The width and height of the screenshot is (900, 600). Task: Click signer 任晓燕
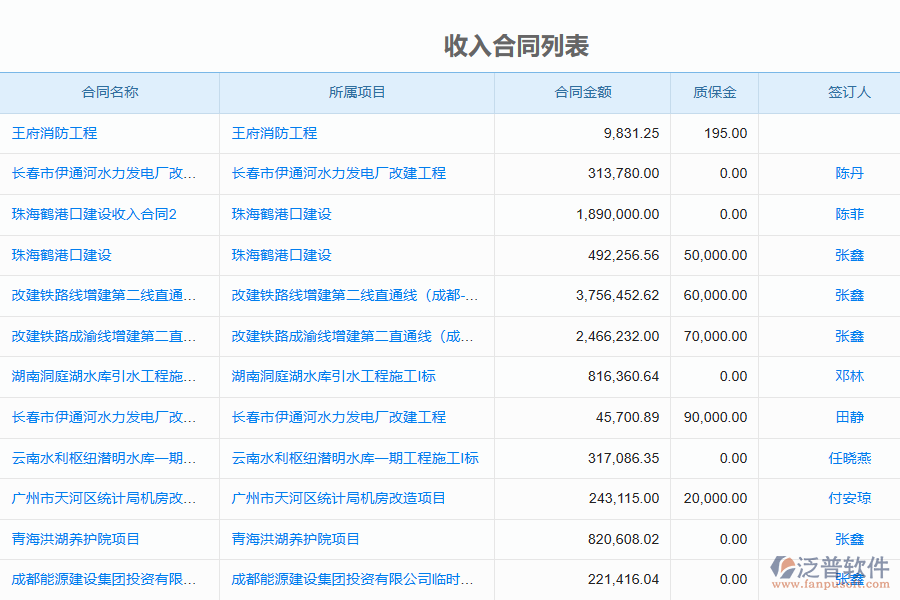(849, 458)
